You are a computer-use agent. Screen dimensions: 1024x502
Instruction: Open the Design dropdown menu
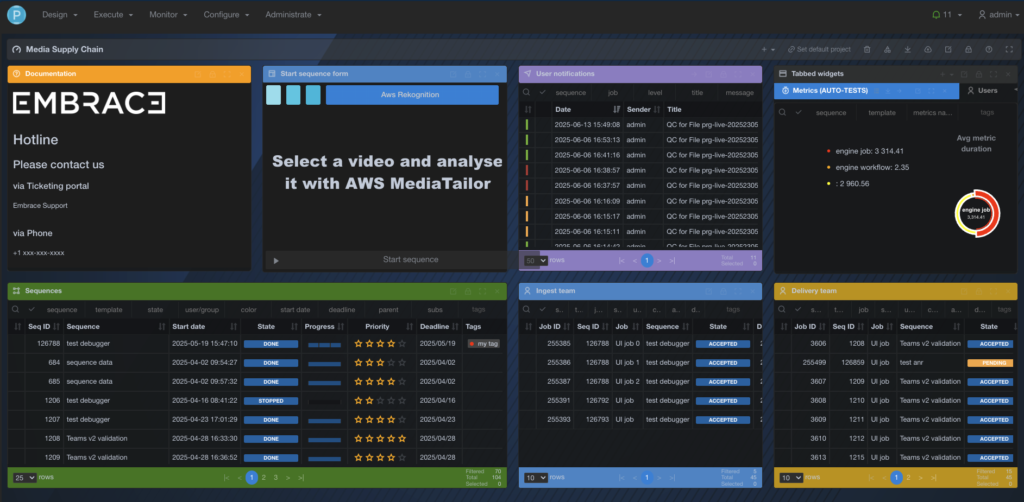59,14
